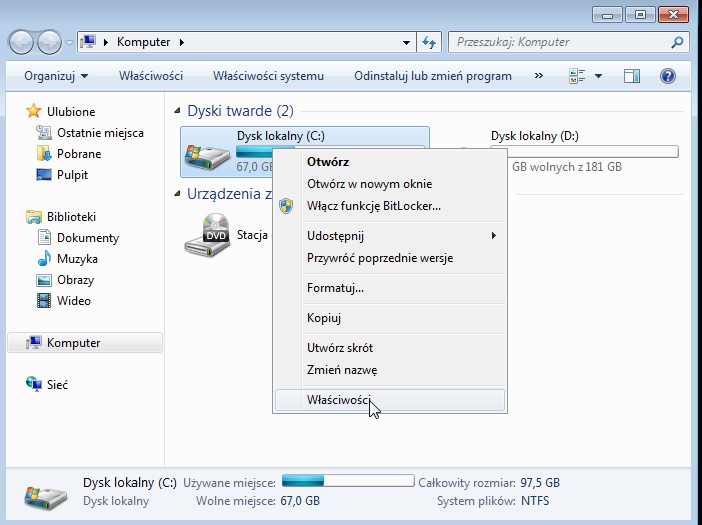This screenshot has width=702, height=525.
Task: Click the BitLocker shield icon
Action: pos(286,206)
